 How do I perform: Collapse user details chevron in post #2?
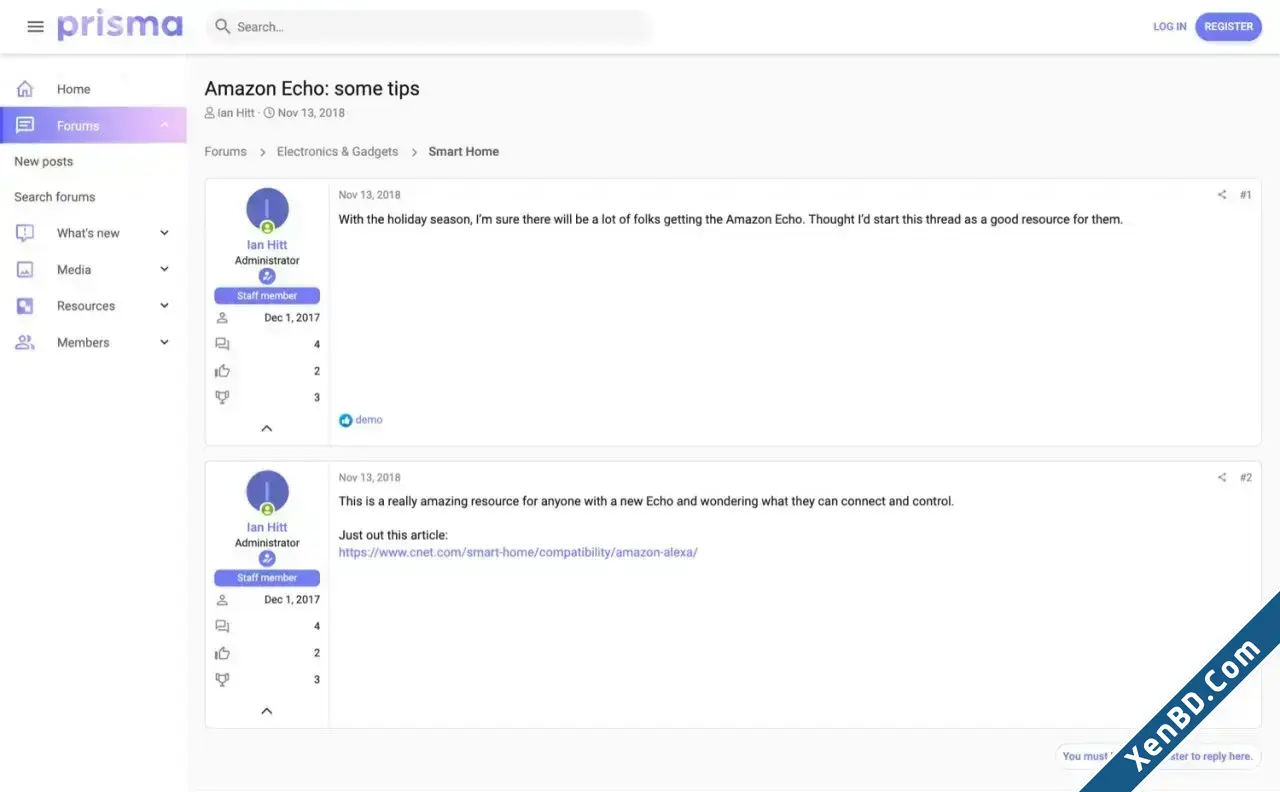[x=267, y=711]
